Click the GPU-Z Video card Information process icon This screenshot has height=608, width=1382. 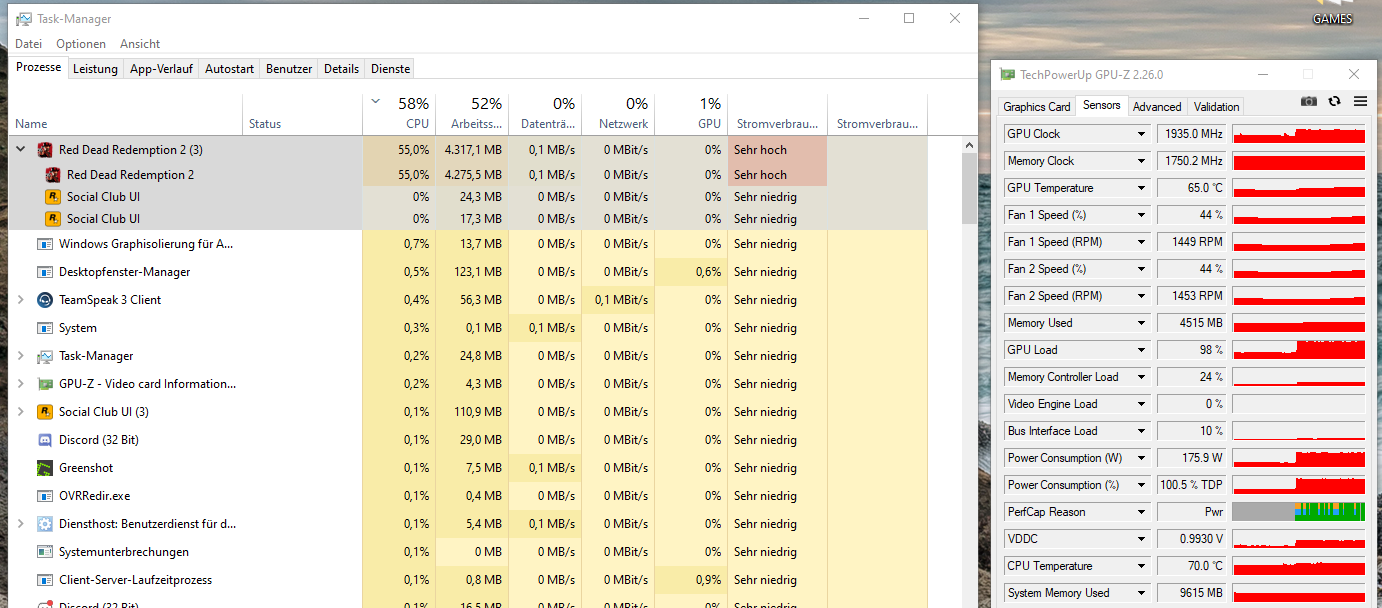(x=45, y=384)
